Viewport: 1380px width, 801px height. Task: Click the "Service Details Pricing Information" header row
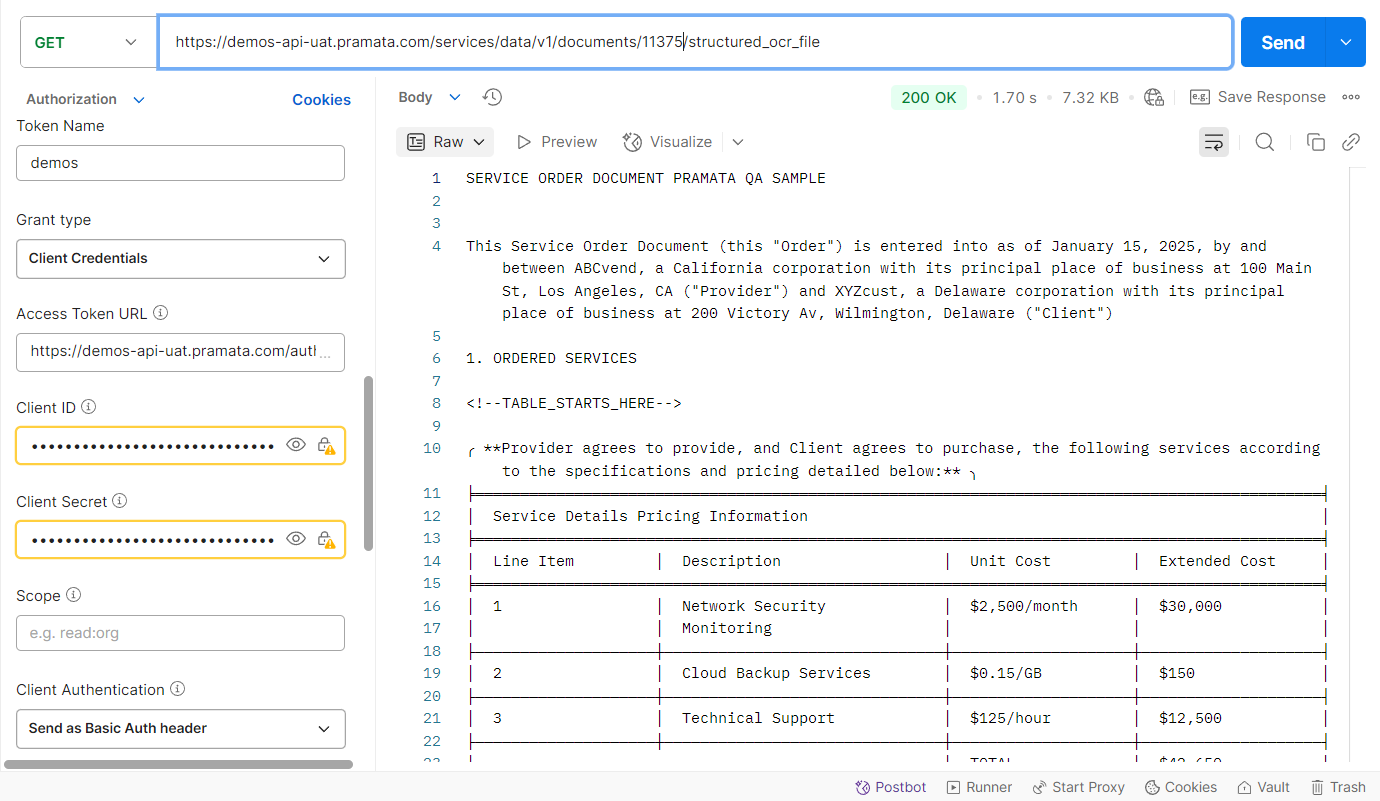[x=650, y=516]
